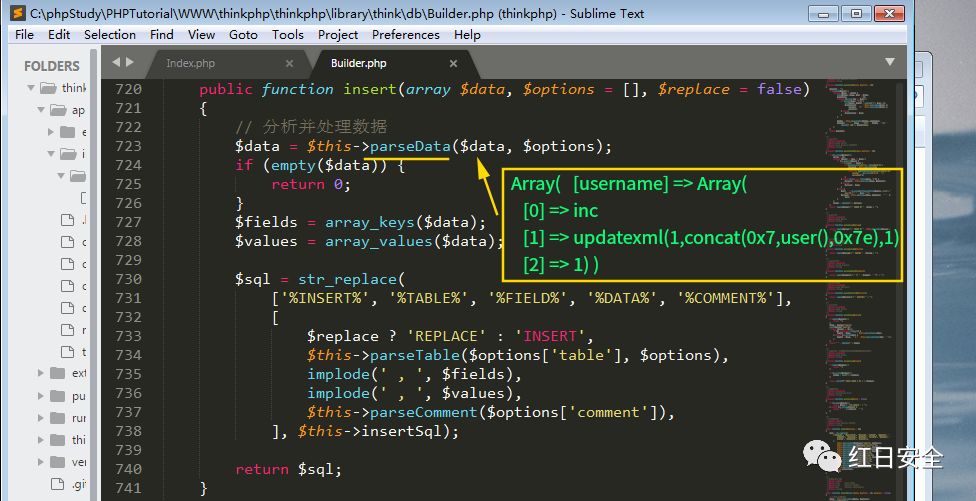
Task: Click 'return 0;' on line 725
Action: [x=311, y=184]
